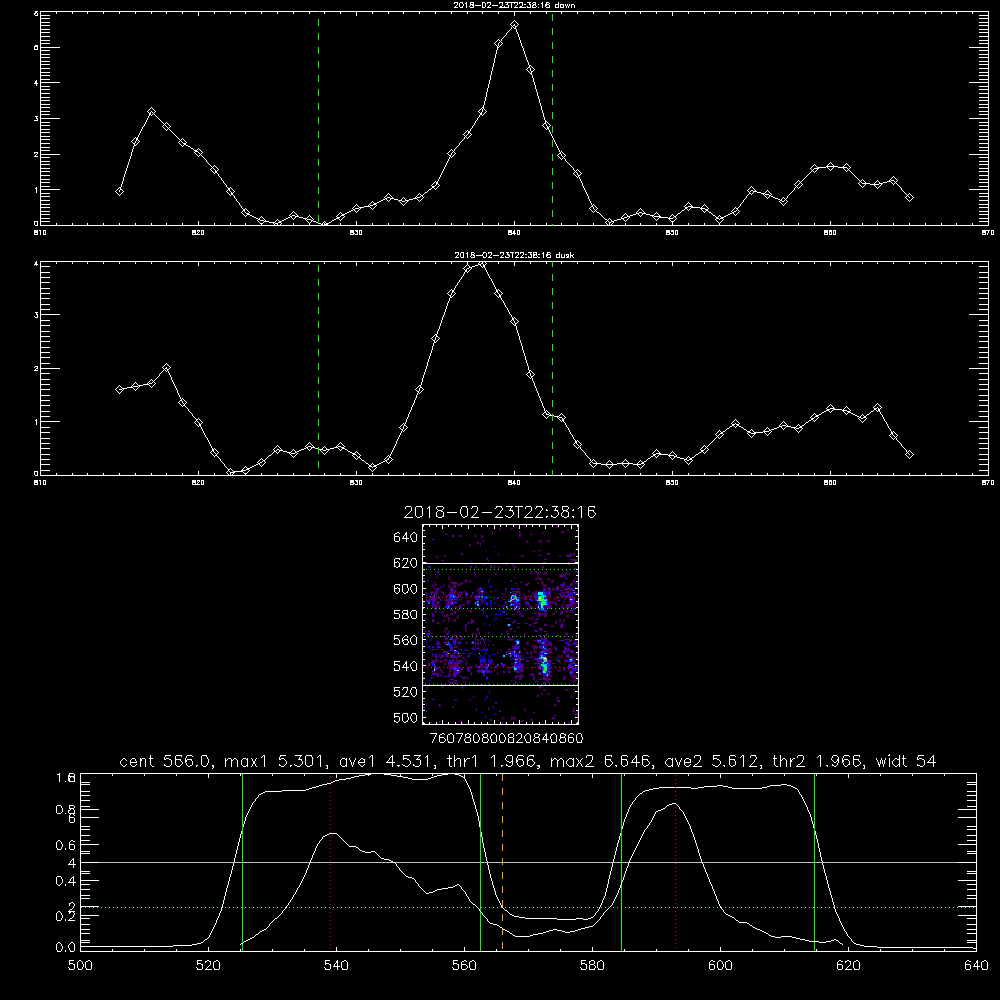Click right green dashed line in dusk plot
1000x1000 pixels.
[552, 368]
